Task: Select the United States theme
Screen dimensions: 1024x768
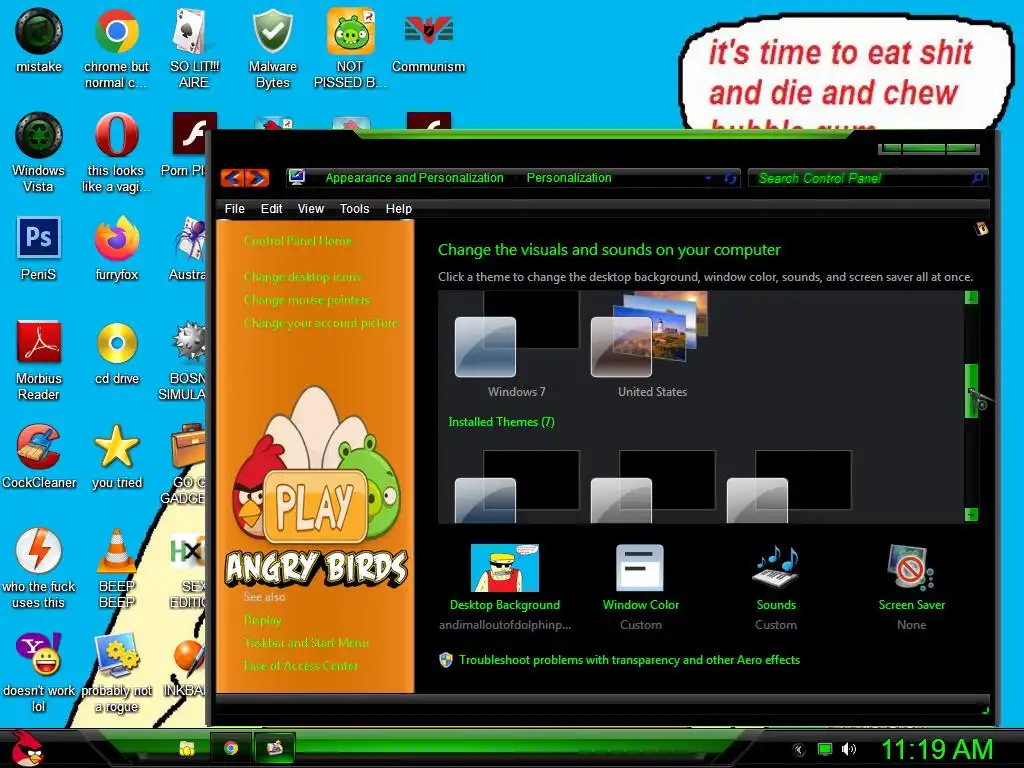Action: click(652, 346)
